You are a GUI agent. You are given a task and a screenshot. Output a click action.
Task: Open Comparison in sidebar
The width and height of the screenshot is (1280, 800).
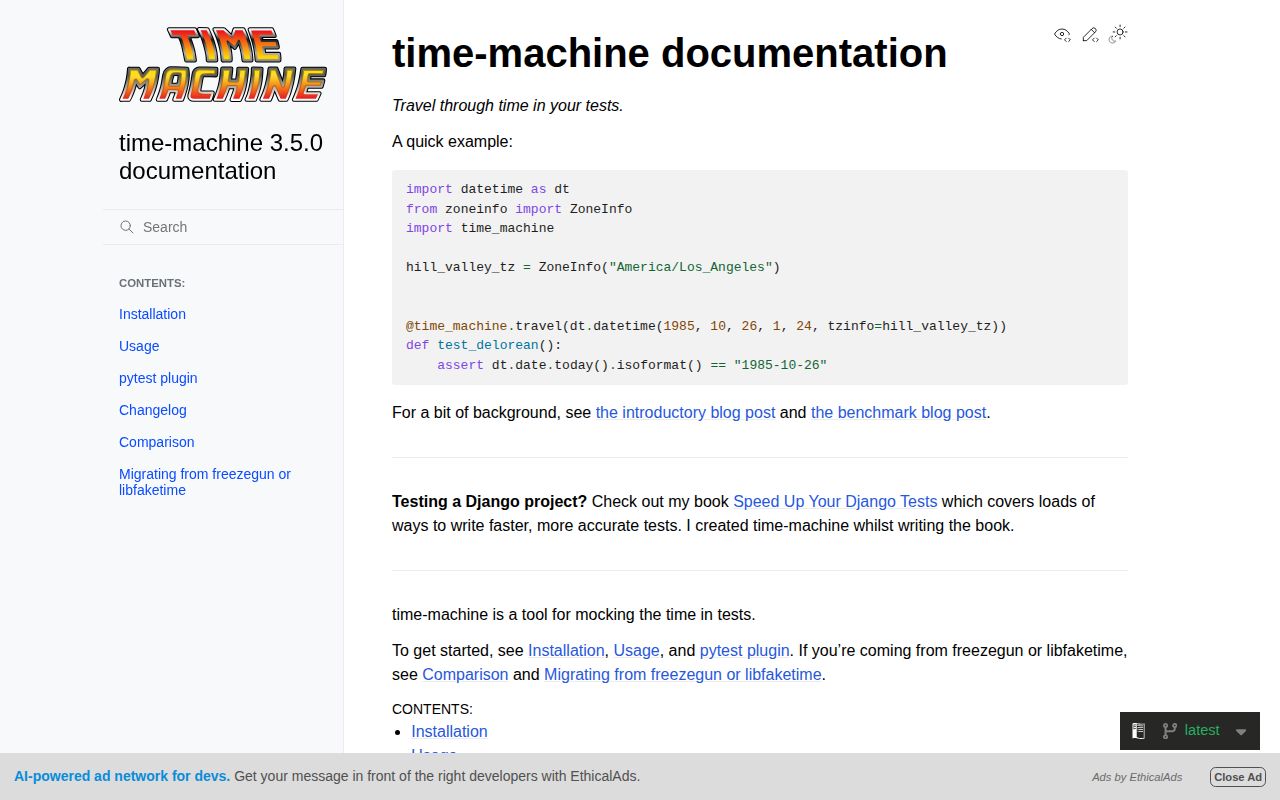click(157, 442)
